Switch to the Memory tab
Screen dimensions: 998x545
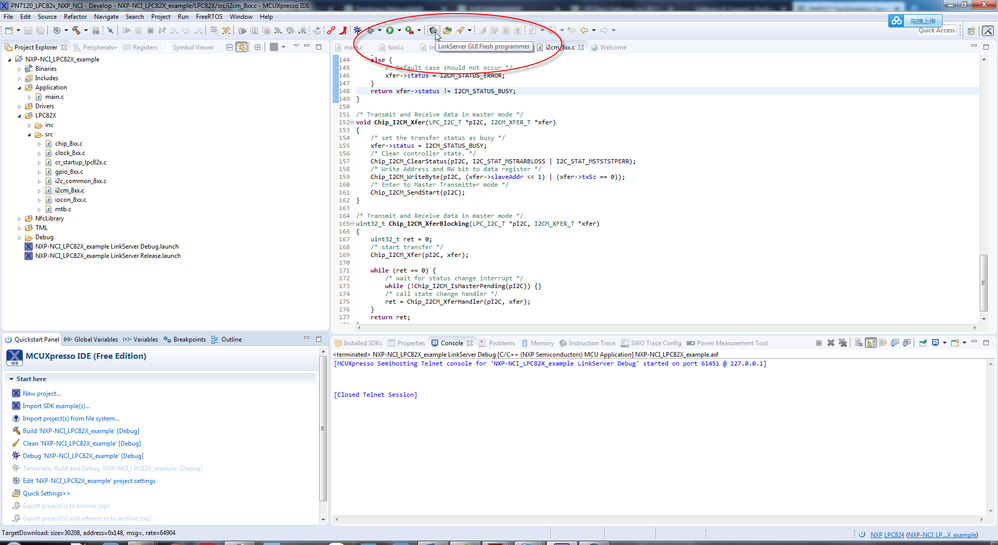point(537,343)
